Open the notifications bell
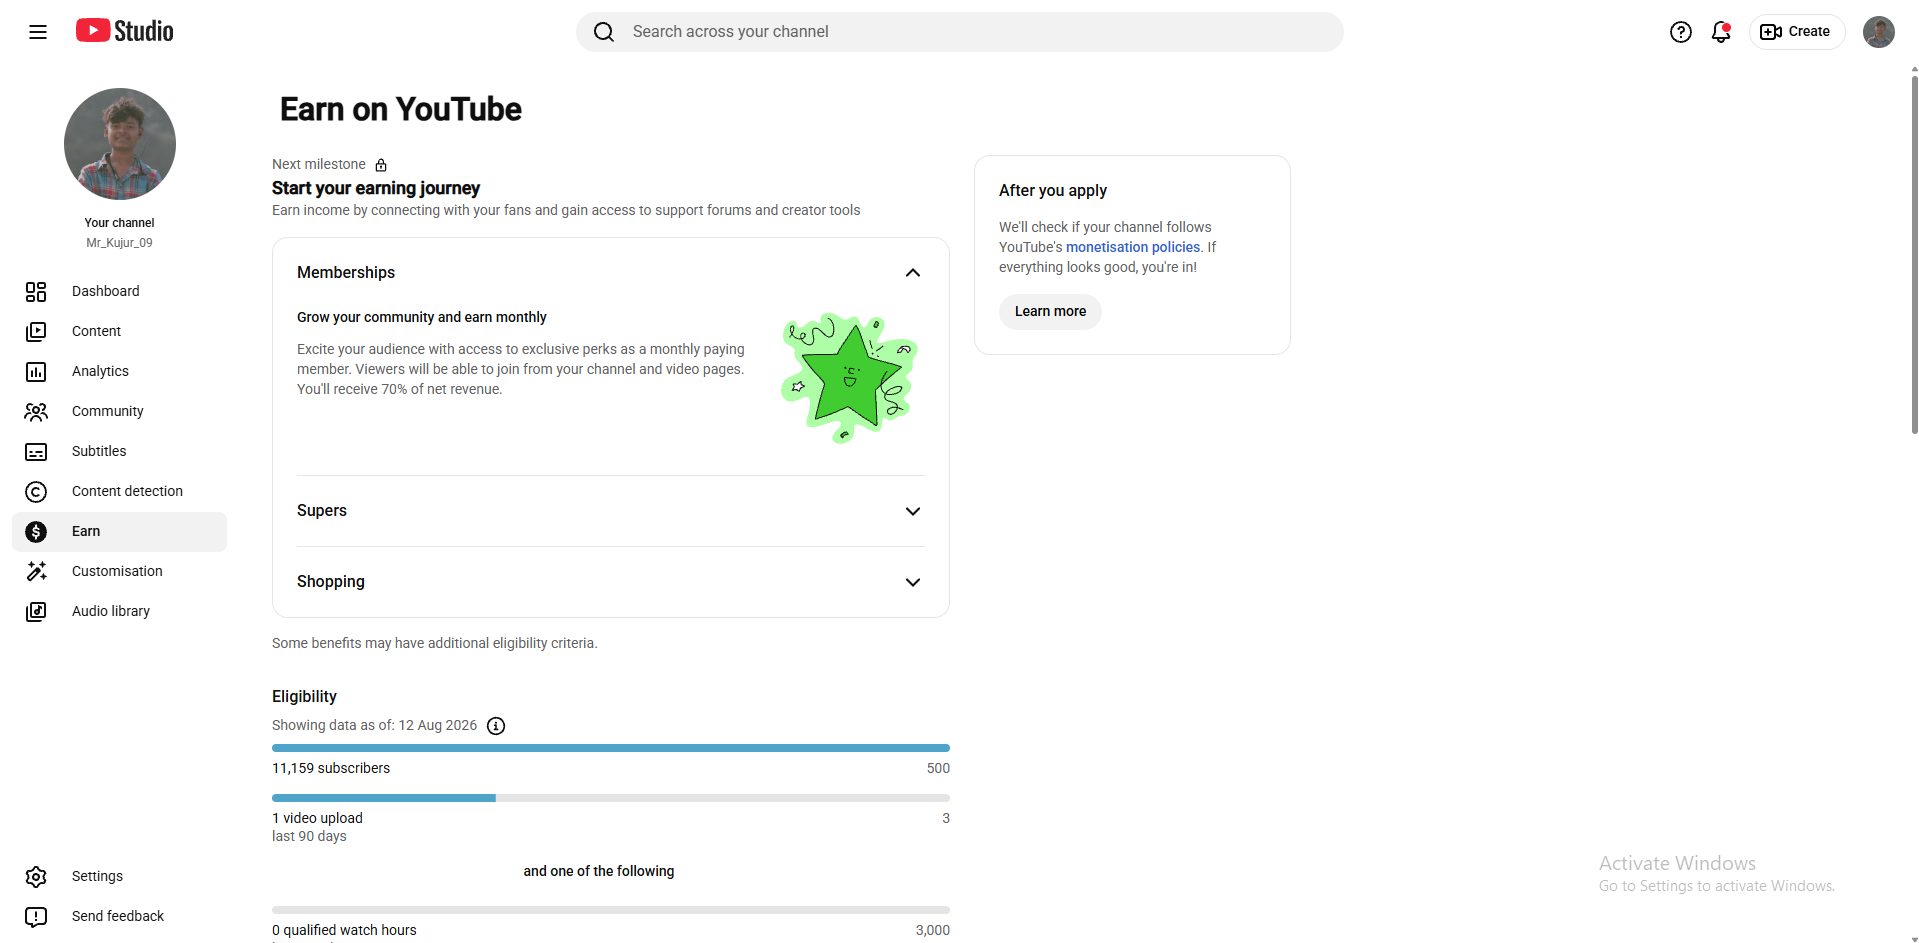 click(x=1721, y=32)
